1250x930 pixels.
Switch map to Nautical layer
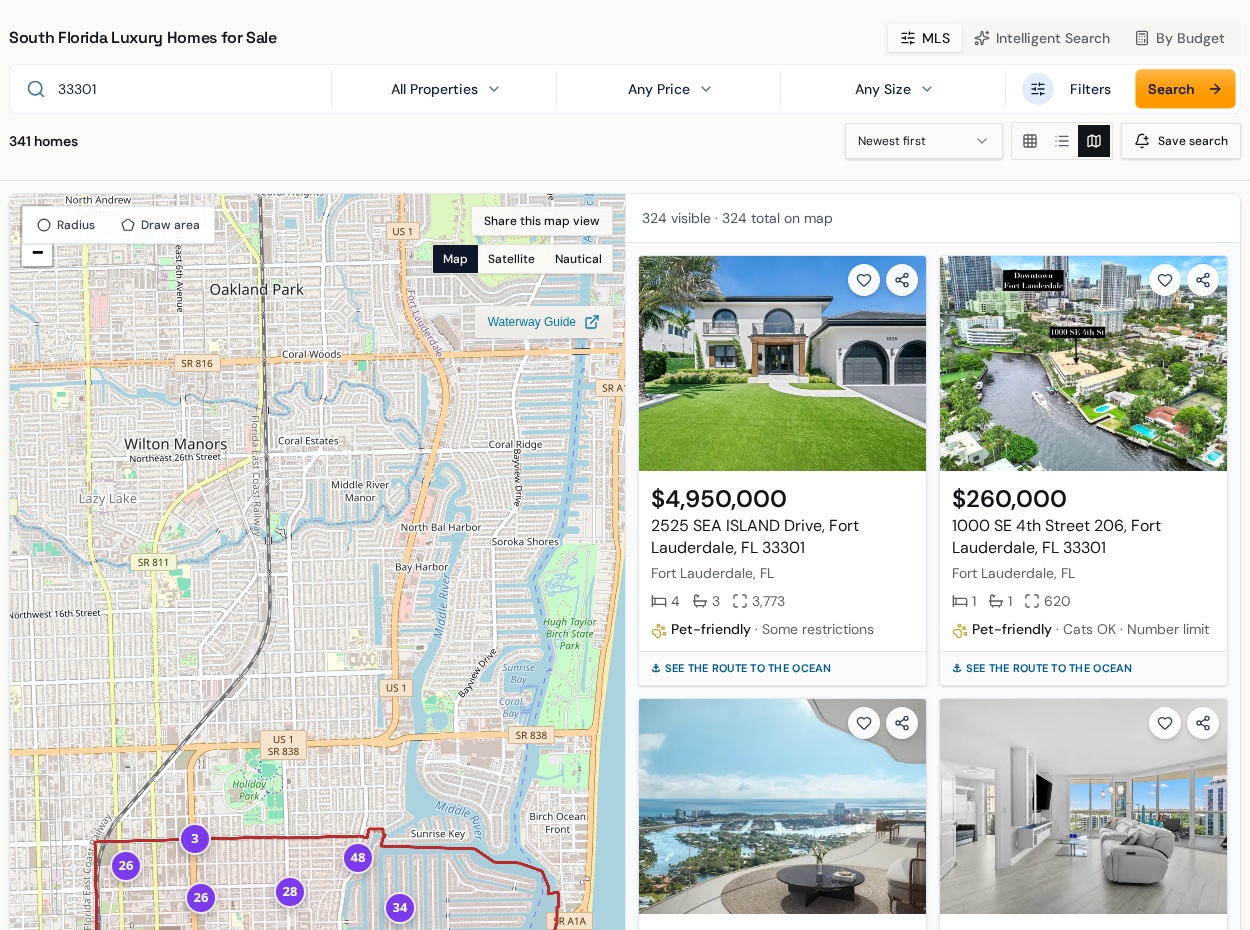tap(578, 259)
